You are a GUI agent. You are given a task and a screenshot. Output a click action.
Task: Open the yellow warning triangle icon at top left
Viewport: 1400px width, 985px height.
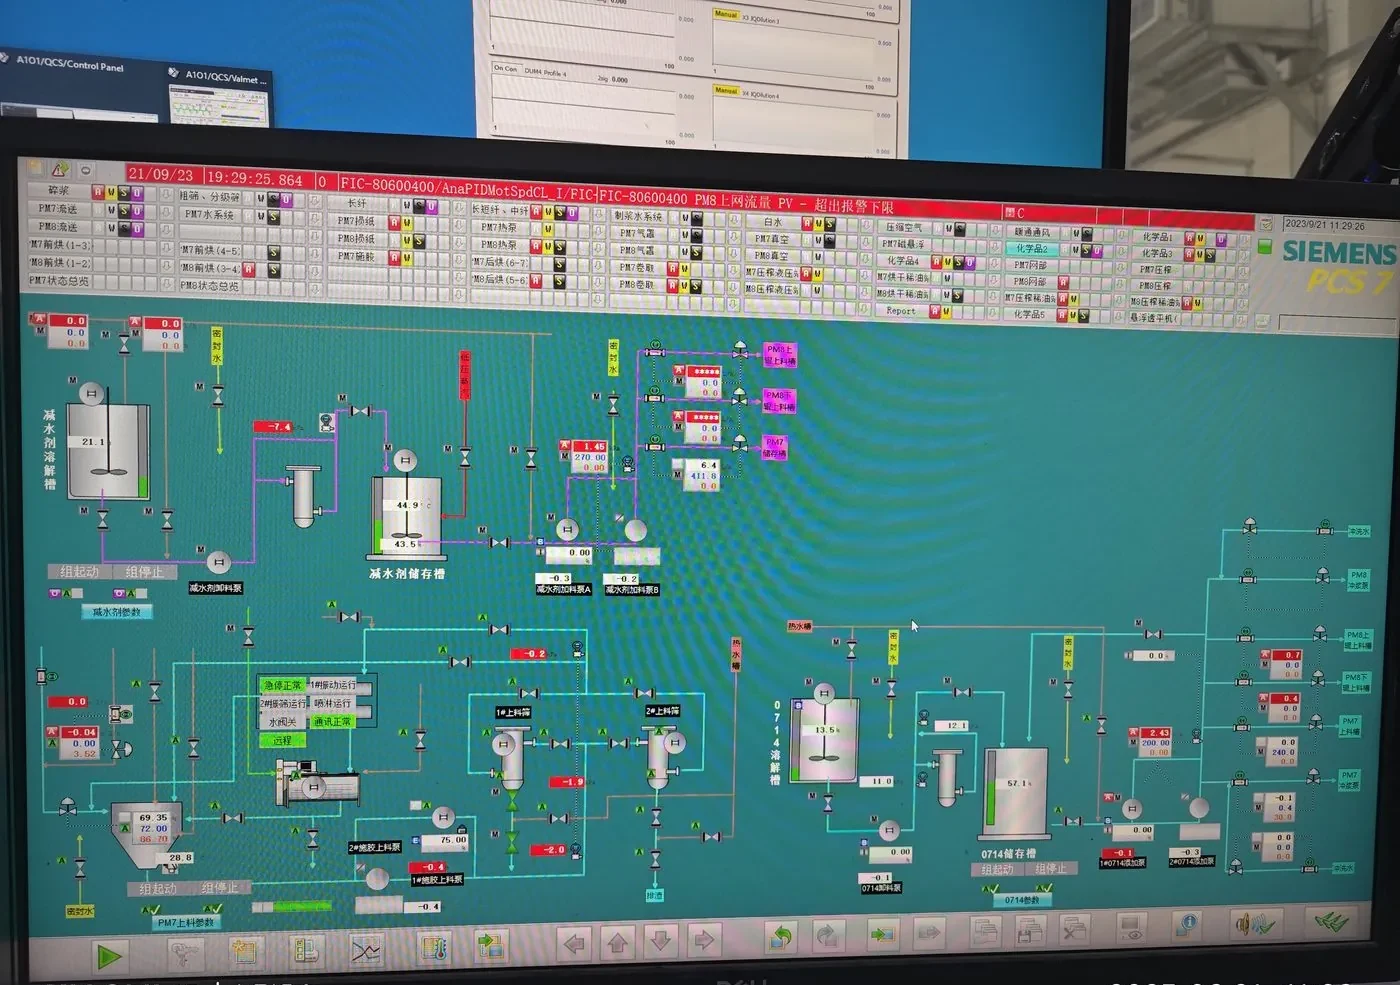click(x=60, y=169)
